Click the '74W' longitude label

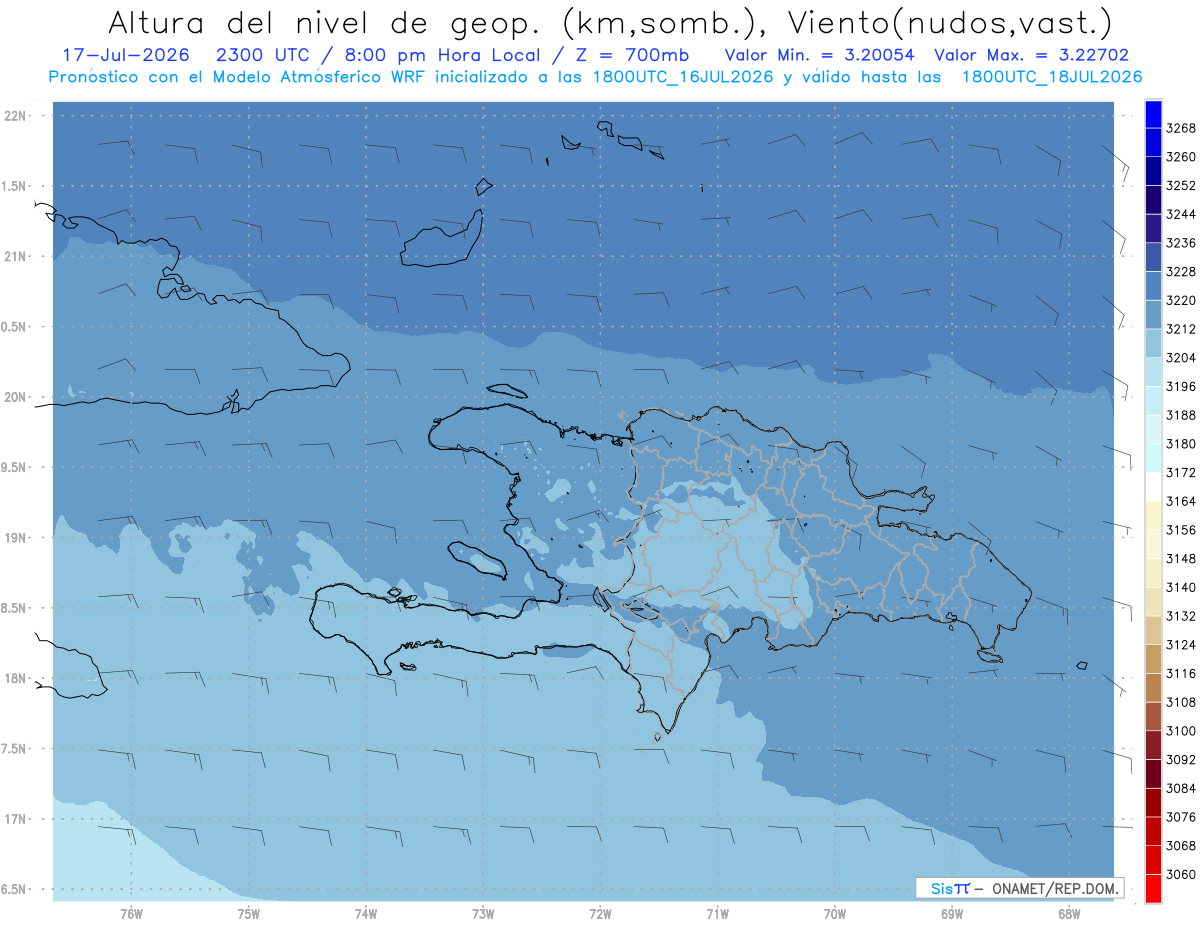365,913
